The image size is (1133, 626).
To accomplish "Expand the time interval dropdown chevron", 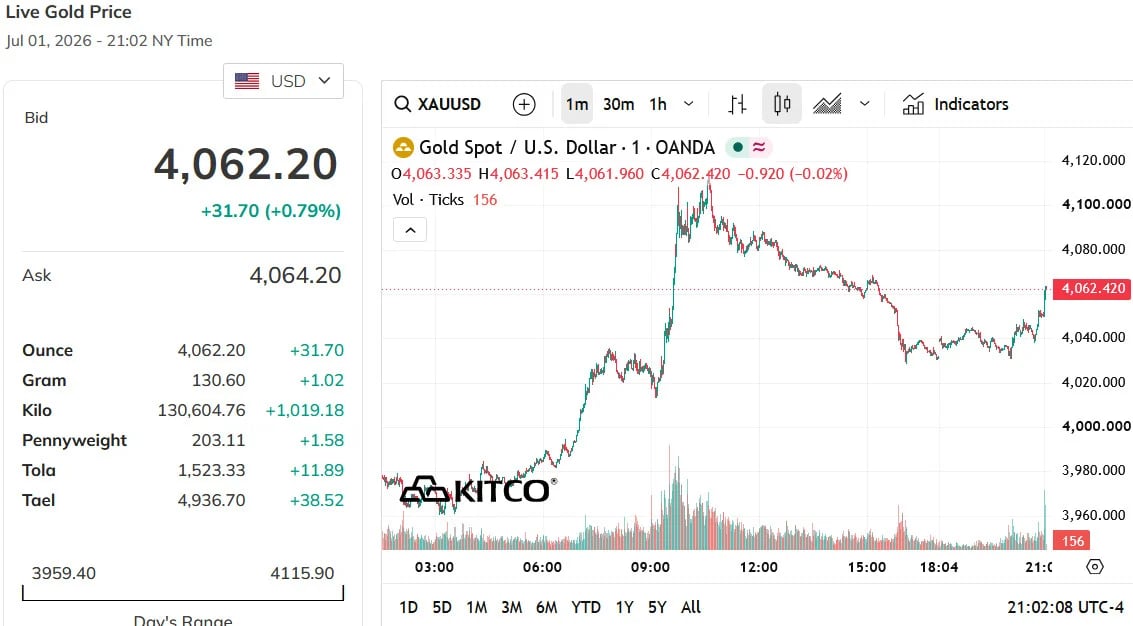I will (x=689, y=104).
